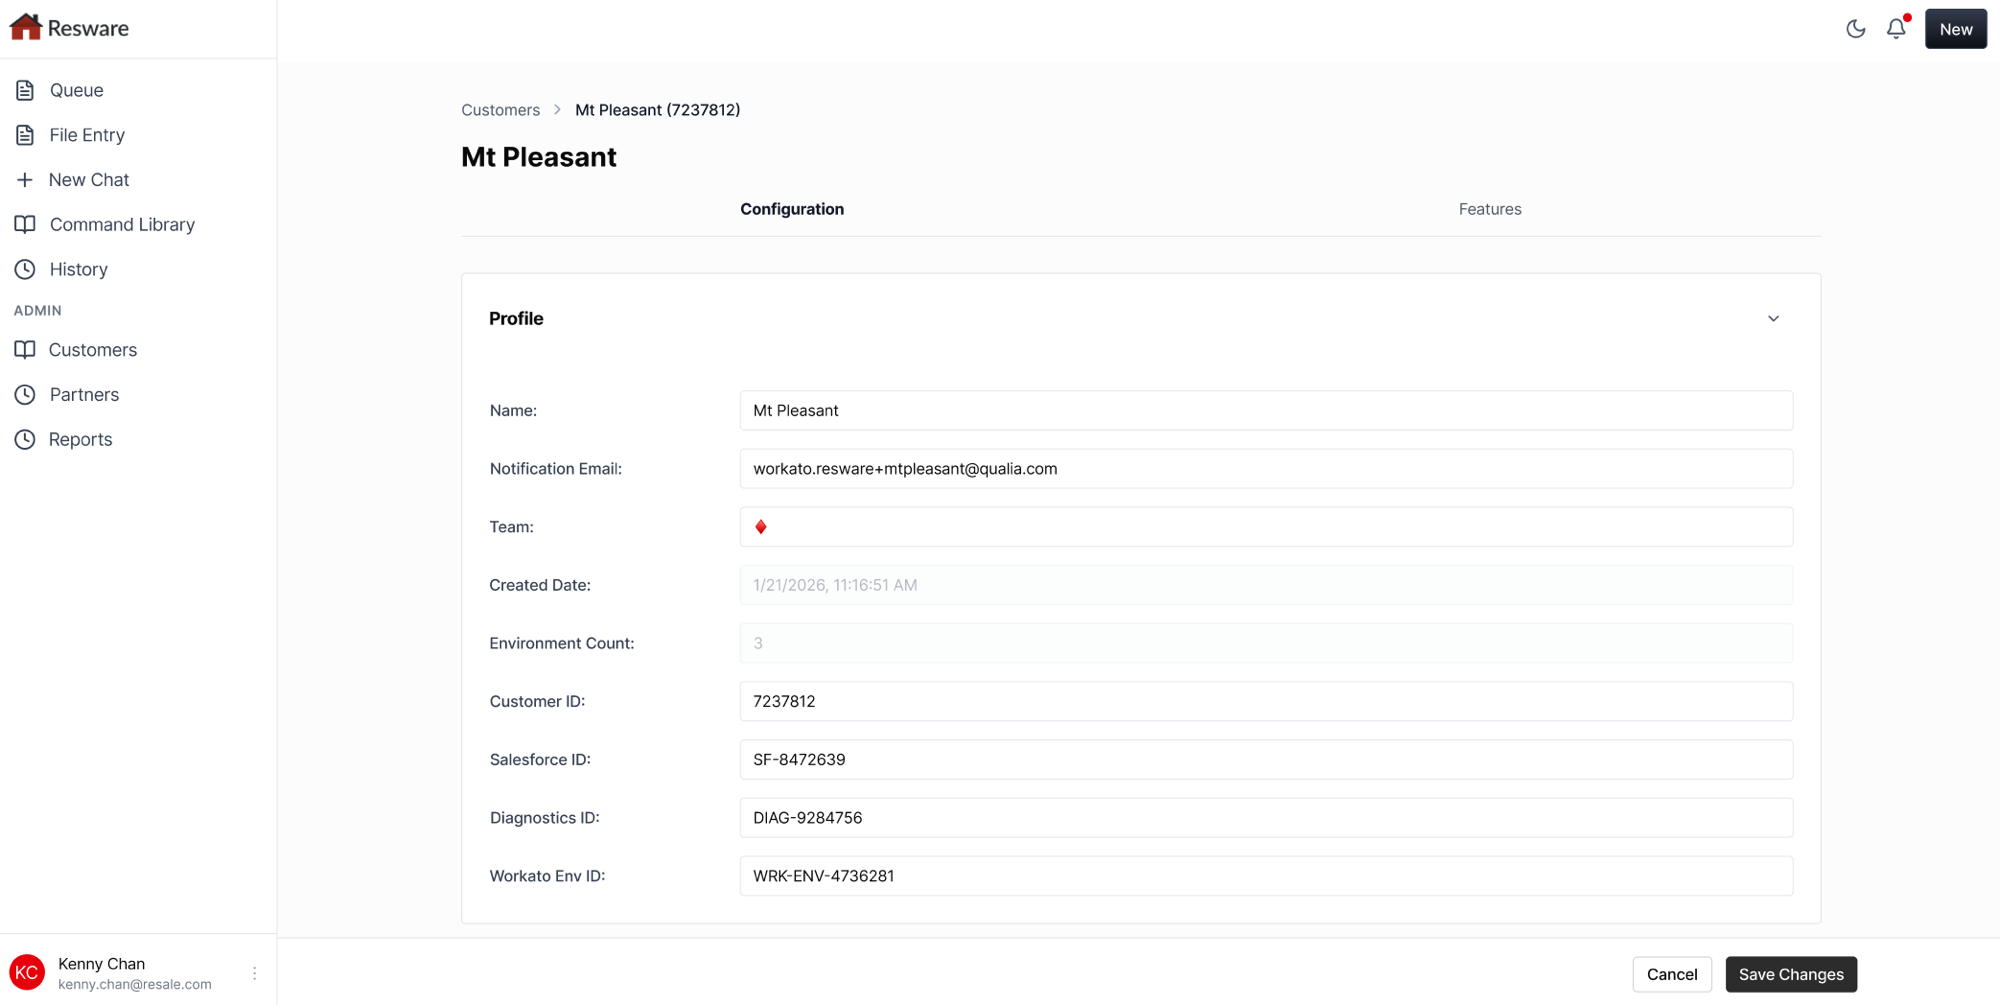Click the red diamond in the Team field
This screenshot has height=1005, width=2000.
[761, 527]
